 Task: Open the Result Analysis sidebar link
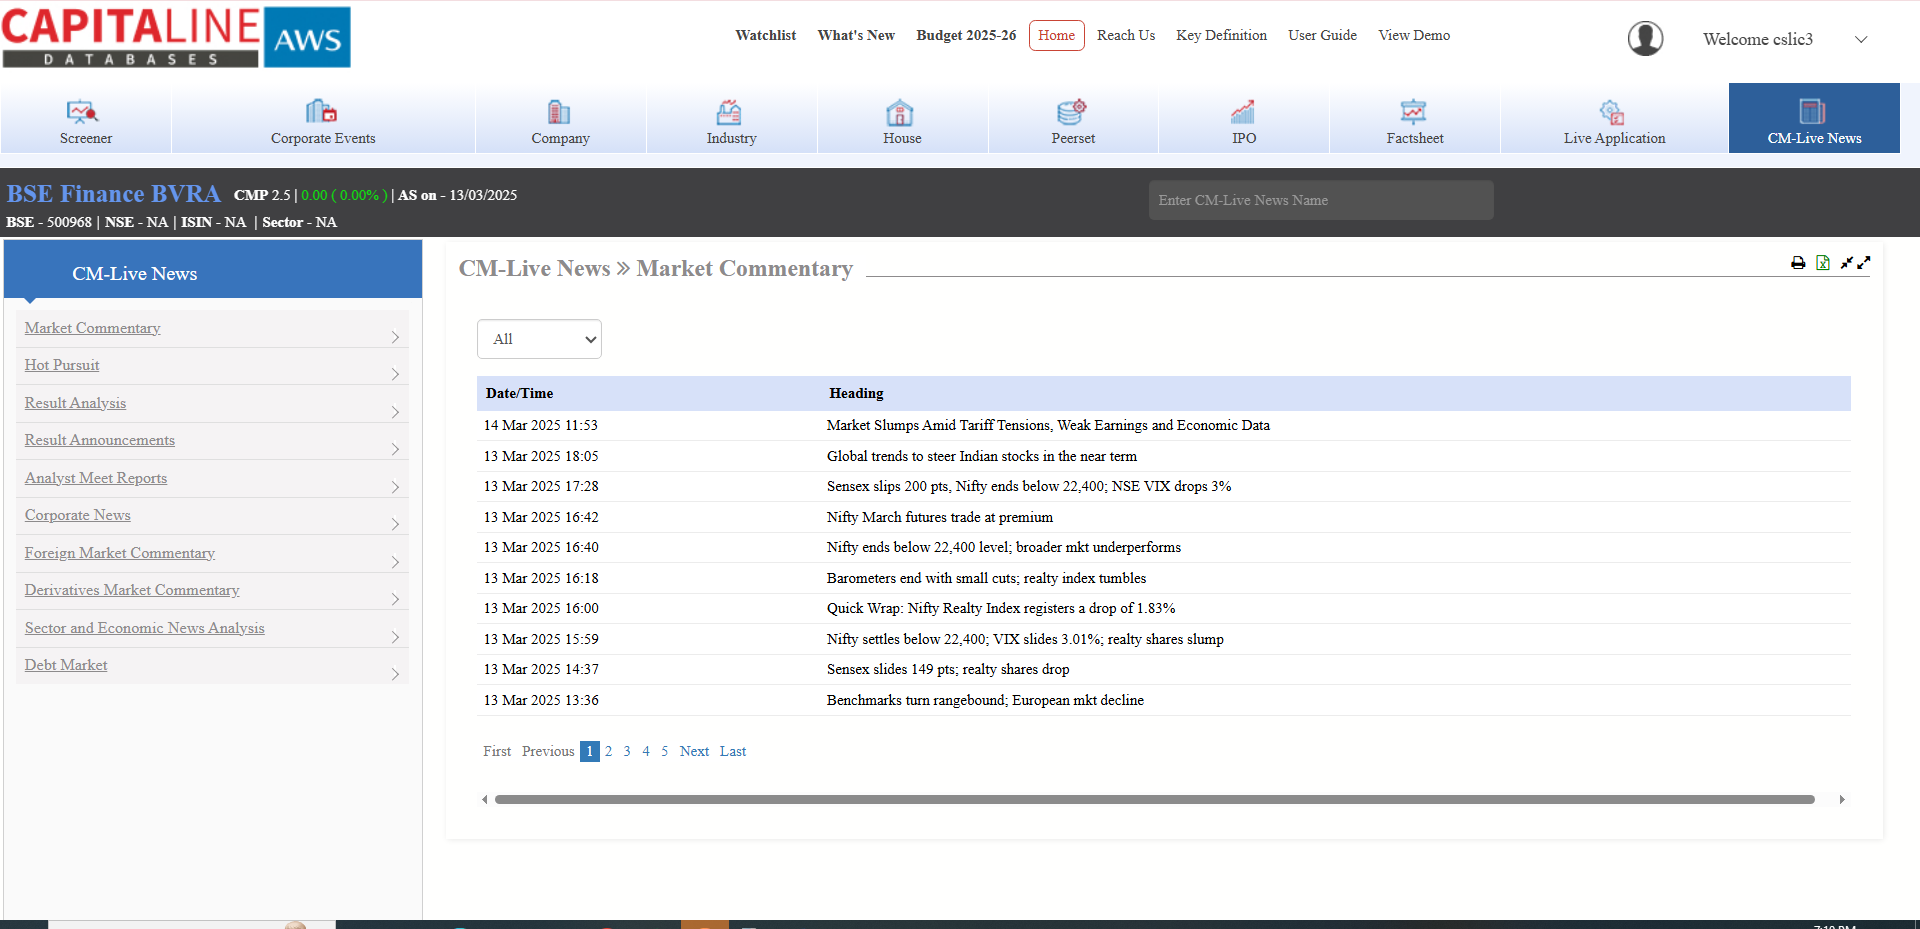point(75,403)
